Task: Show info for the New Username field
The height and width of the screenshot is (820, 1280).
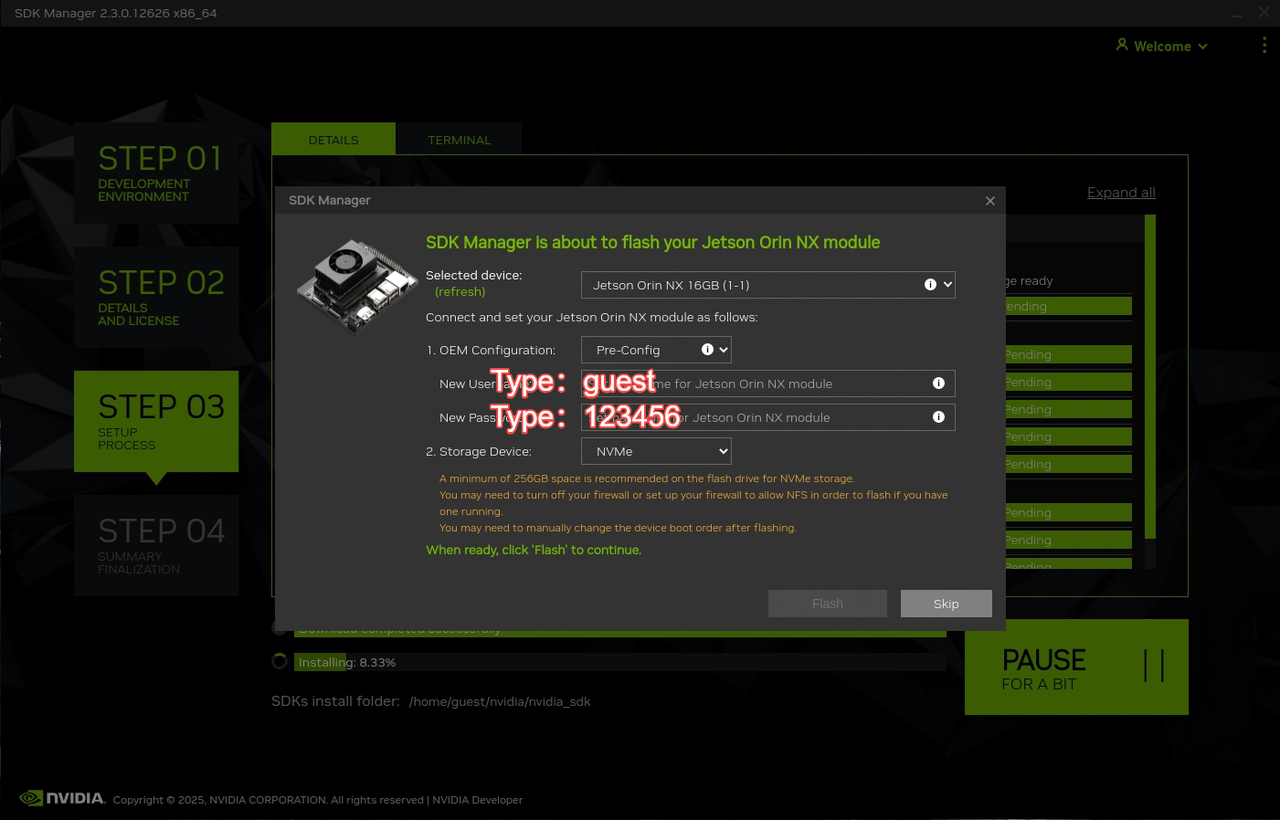Action: pyautogui.click(x=938, y=383)
